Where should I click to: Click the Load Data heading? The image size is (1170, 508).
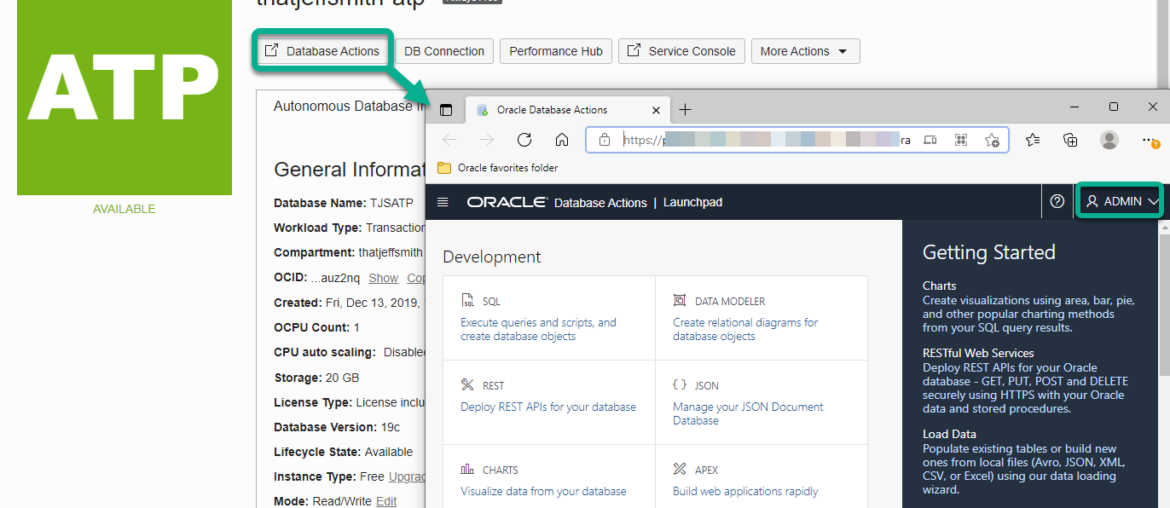pyautogui.click(x=949, y=434)
